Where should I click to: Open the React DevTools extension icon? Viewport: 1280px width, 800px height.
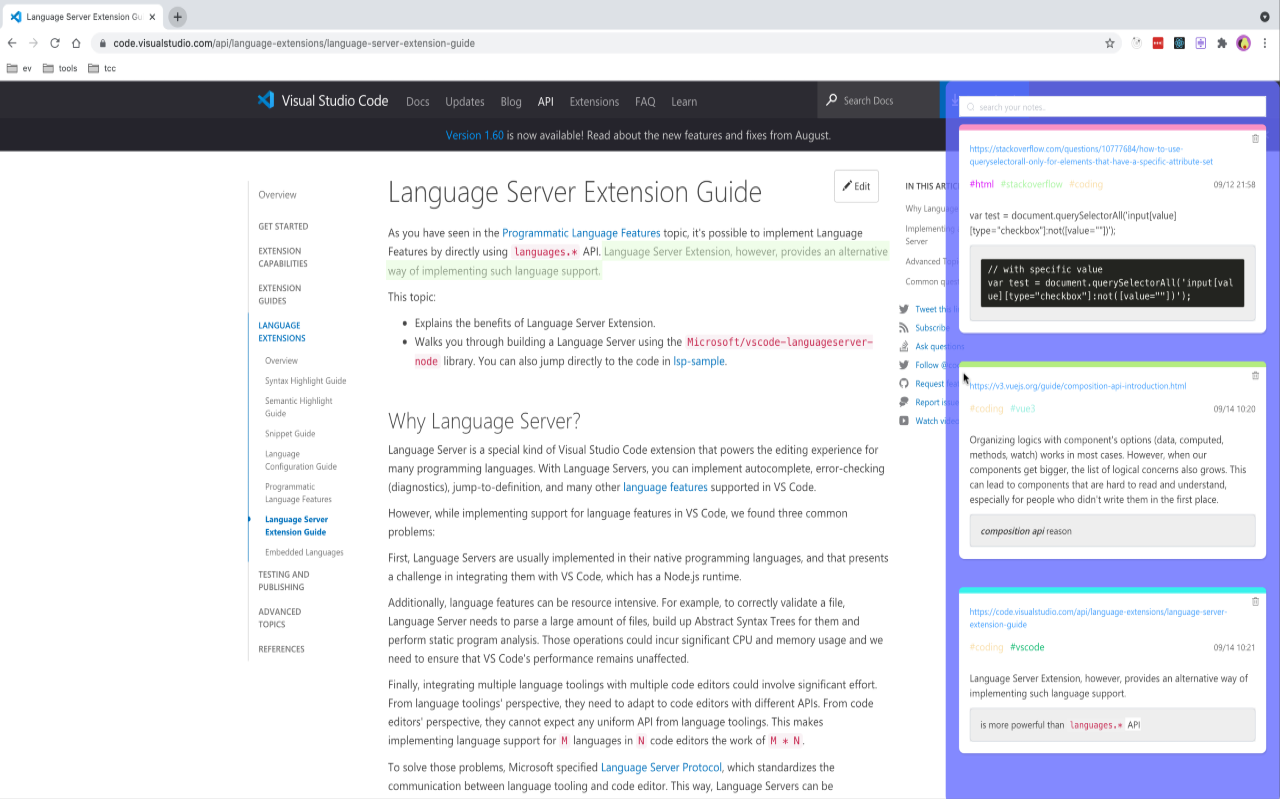[x=1179, y=43]
